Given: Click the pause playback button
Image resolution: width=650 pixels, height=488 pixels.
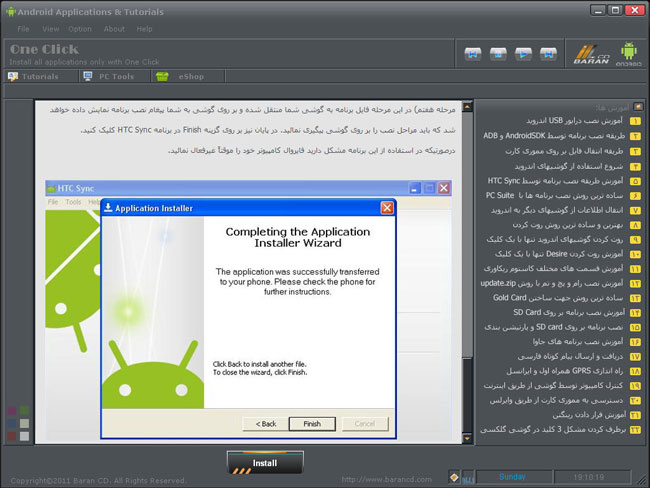Looking at the screenshot, I should click(498, 54).
